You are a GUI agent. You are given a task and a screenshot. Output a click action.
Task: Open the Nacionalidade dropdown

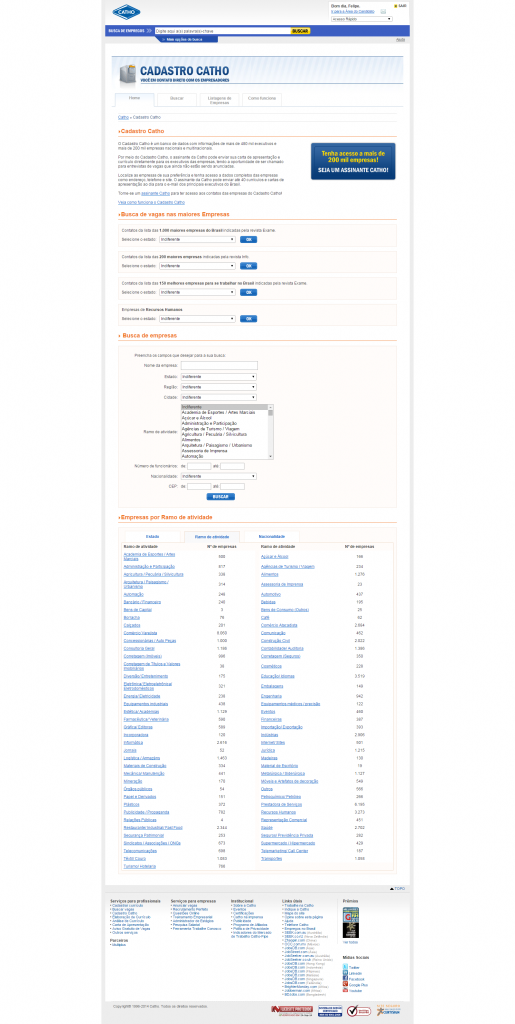[218, 477]
